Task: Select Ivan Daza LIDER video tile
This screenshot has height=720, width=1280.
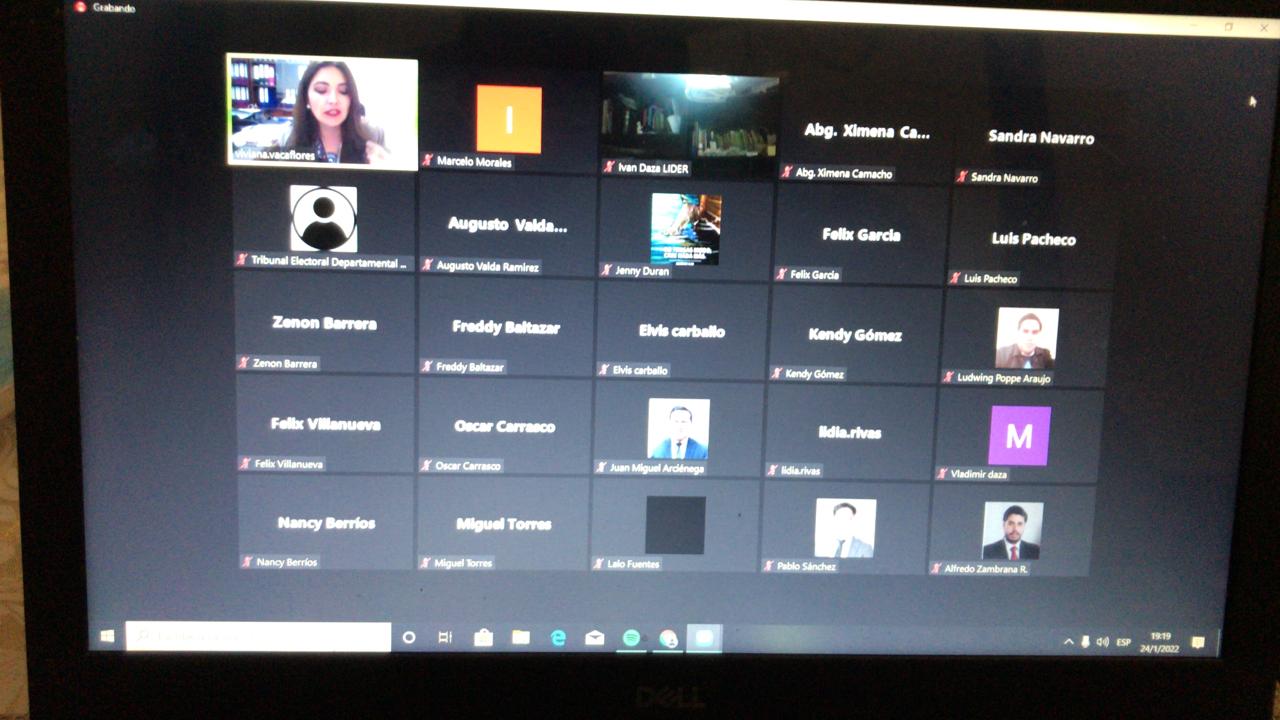Action: 689,123
